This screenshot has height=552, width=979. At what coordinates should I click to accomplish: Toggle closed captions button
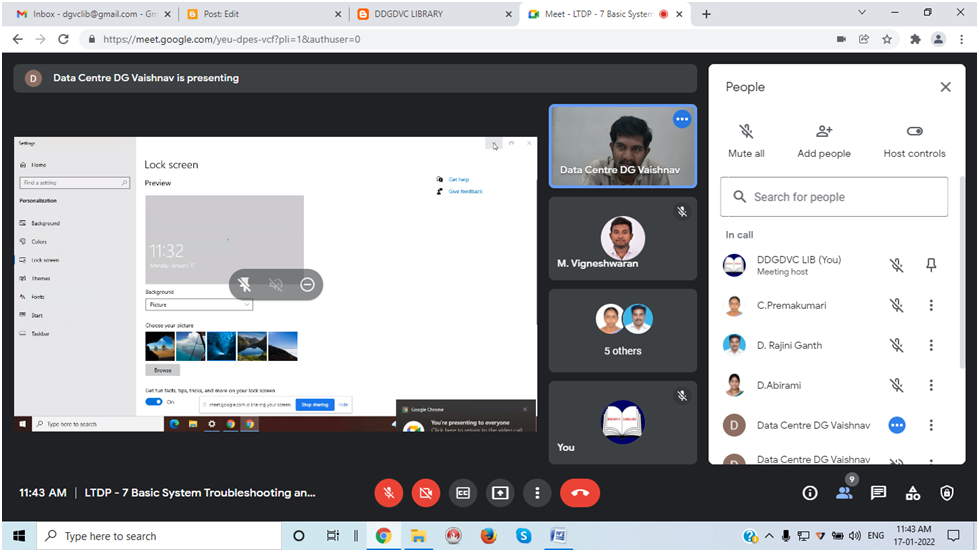pyautogui.click(x=463, y=493)
